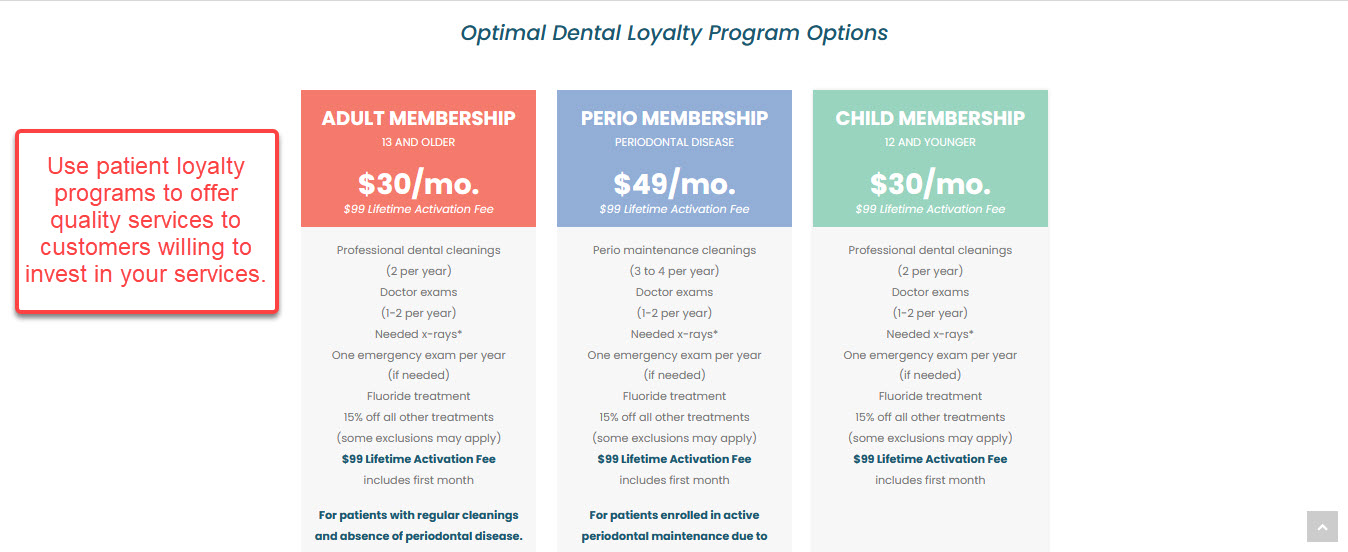Click bold $99 Lifetime Activation Fee under Child

[x=930, y=459]
